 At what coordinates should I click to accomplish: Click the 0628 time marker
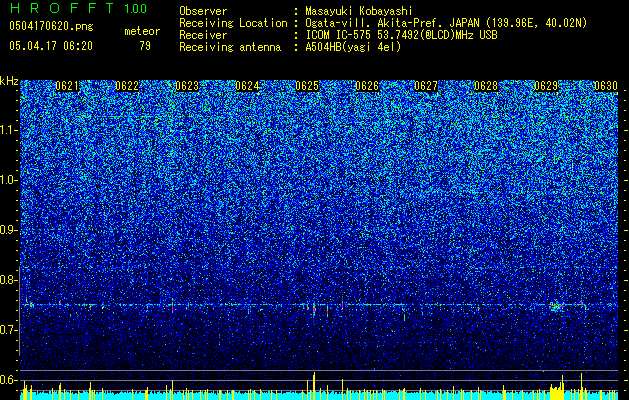(x=486, y=86)
